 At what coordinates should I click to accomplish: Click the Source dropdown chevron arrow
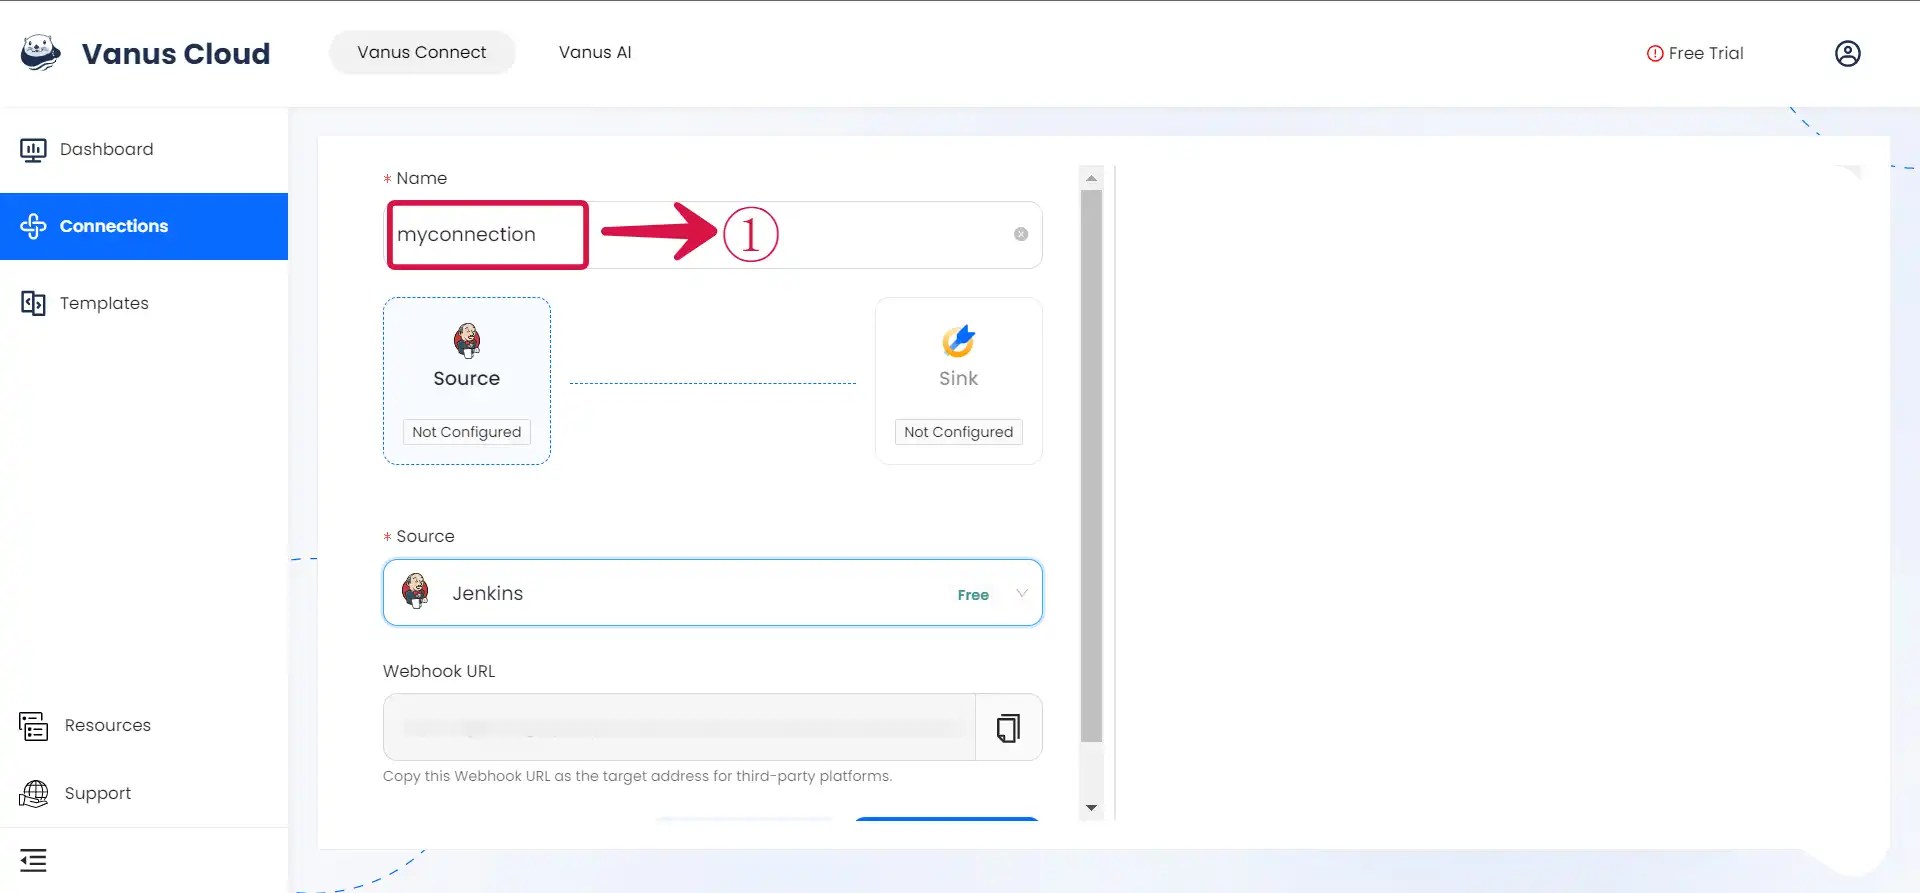(x=1022, y=593)
